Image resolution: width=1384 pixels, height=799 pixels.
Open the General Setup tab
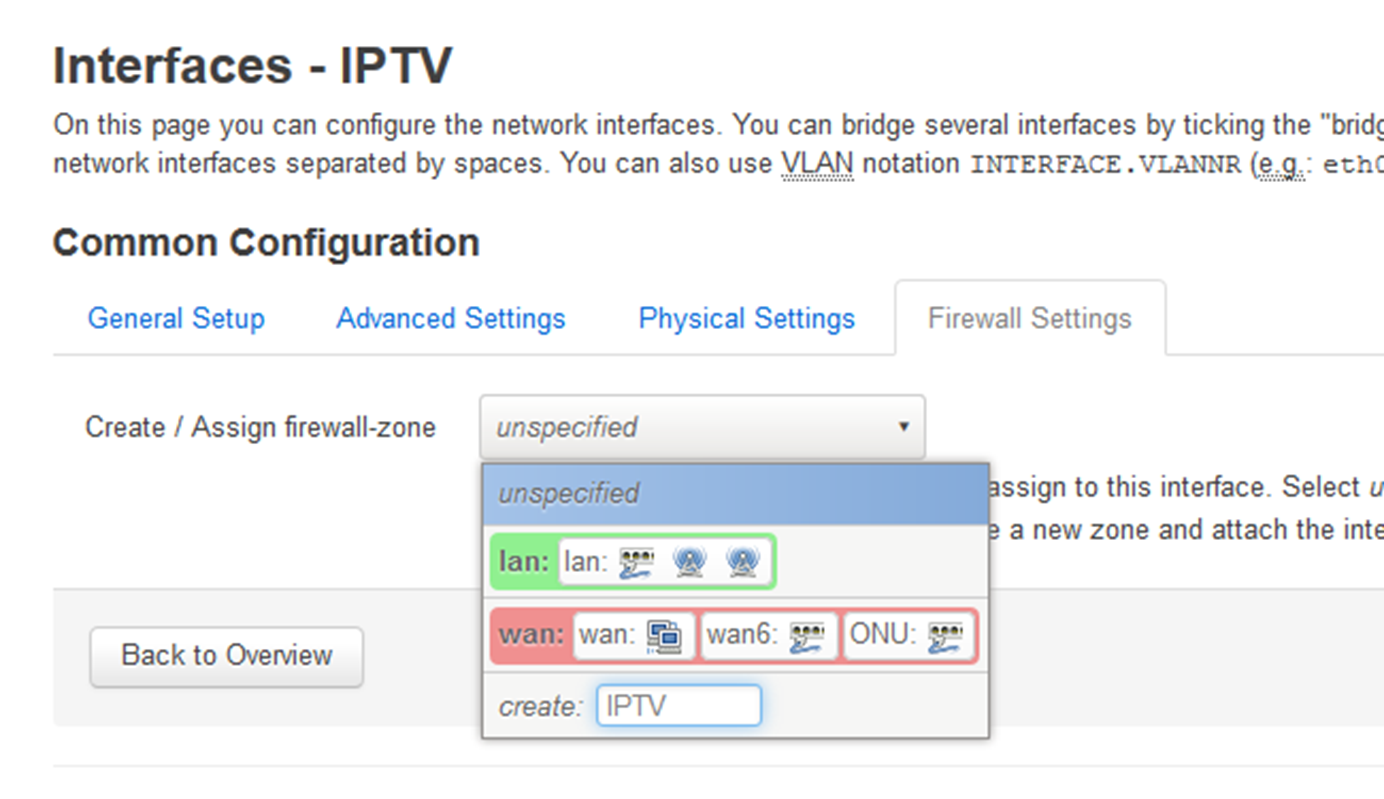tap(176, 319)
